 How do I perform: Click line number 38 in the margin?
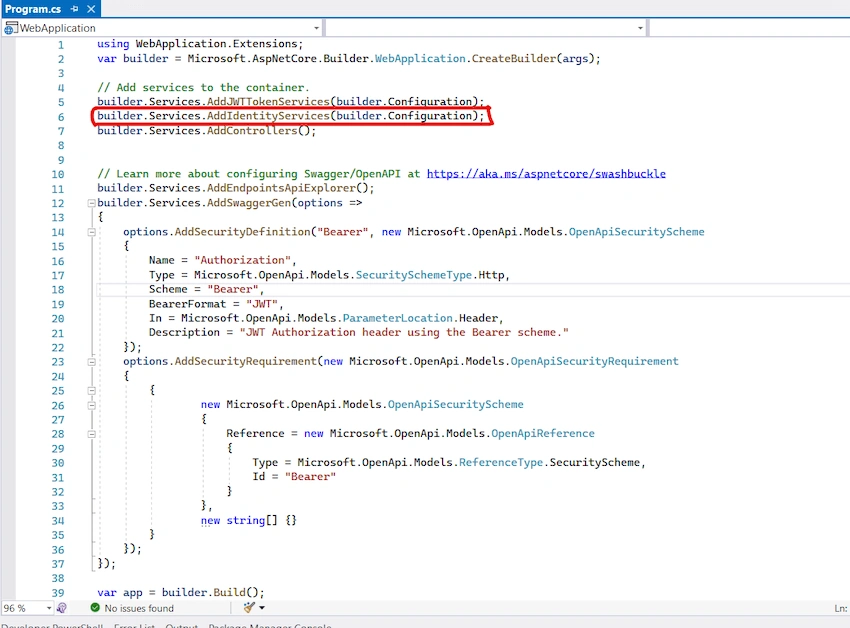(58, 578)
